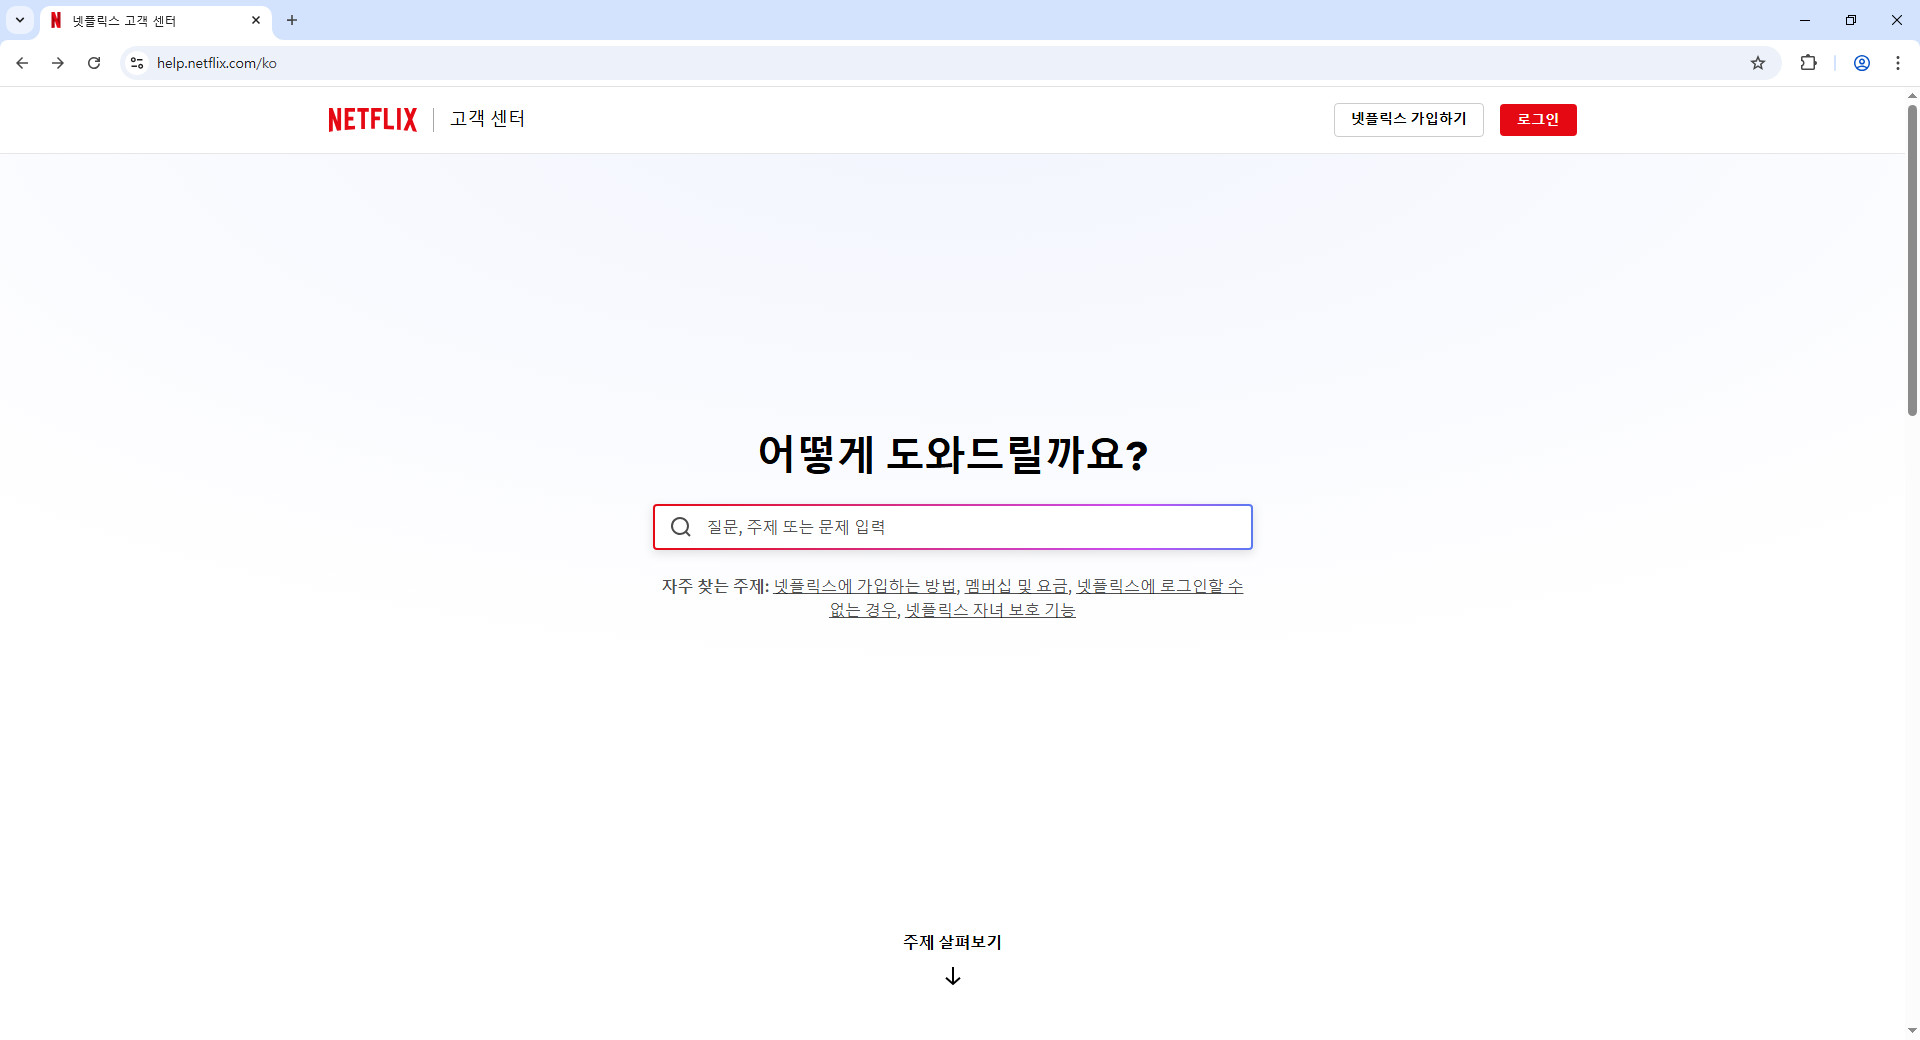Click the browser profile avatar icon
Viewport: 1920px width, 1040px height.
1862,62
